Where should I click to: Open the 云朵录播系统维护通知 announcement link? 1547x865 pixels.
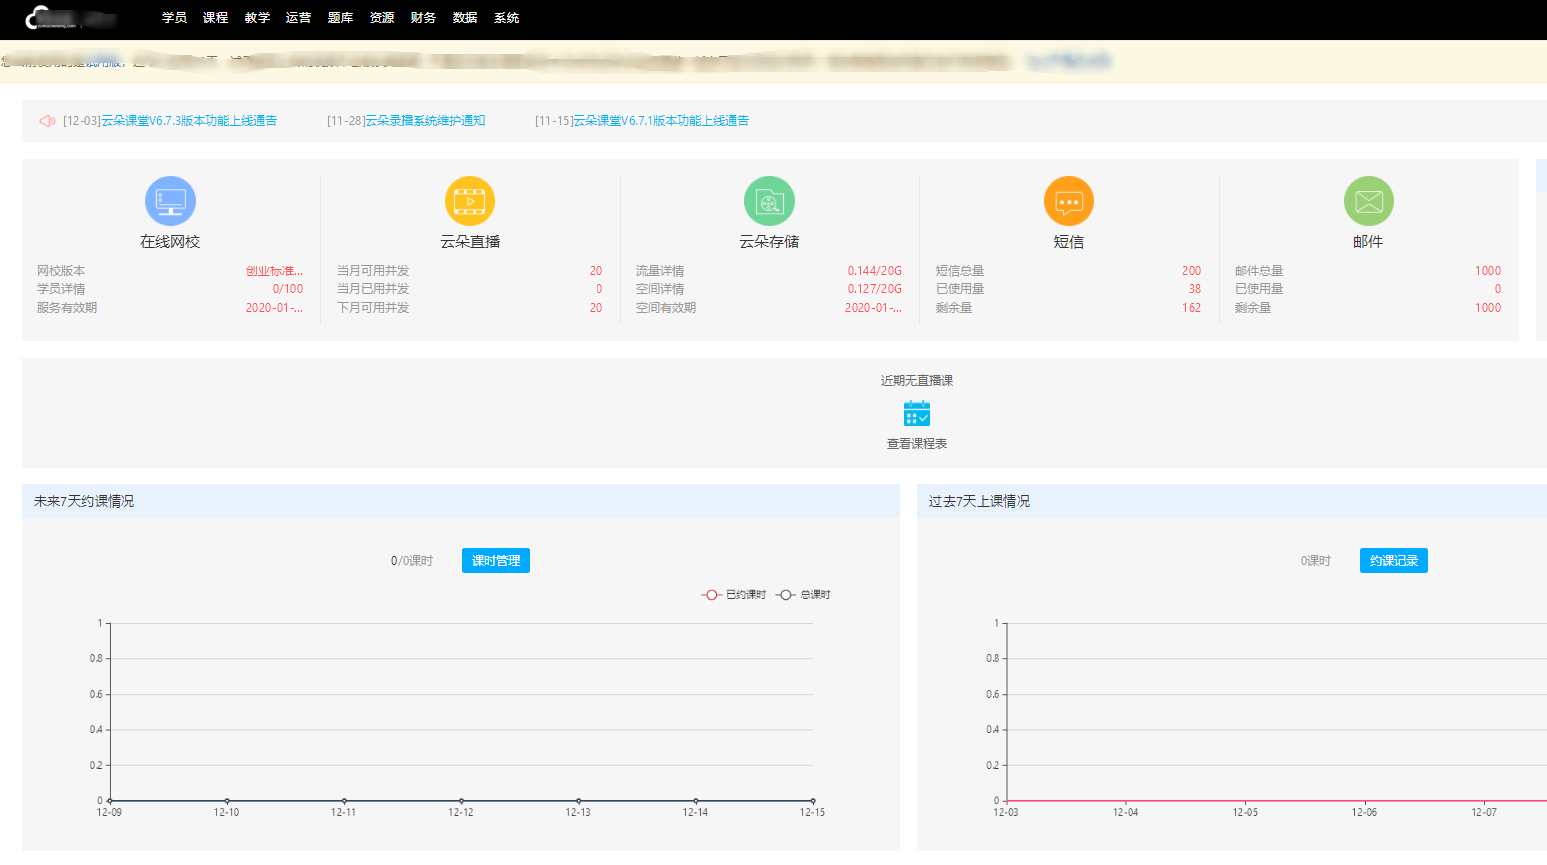tap(406, 121)
